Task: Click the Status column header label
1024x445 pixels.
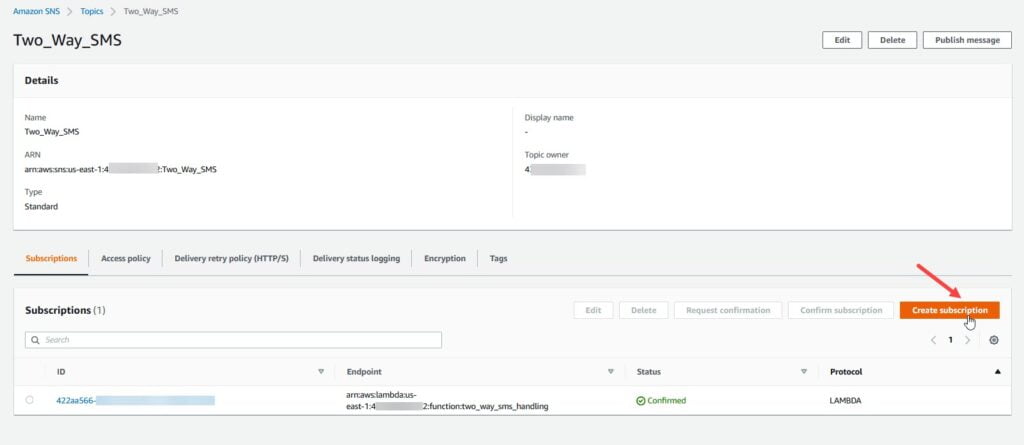Action: point(648,371)
